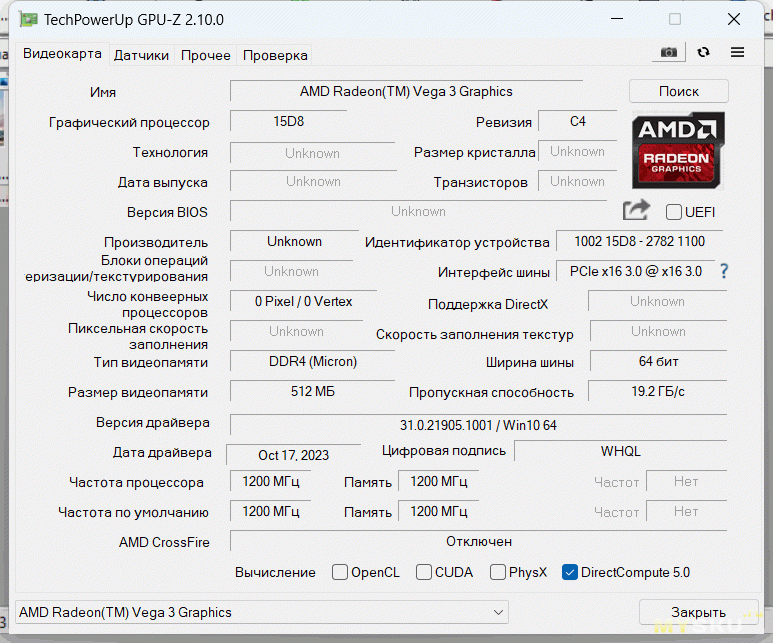The image size is (773, 643).
Task: Click the AMD Radeon Graphics logo
Action: [x=678, y=150]
